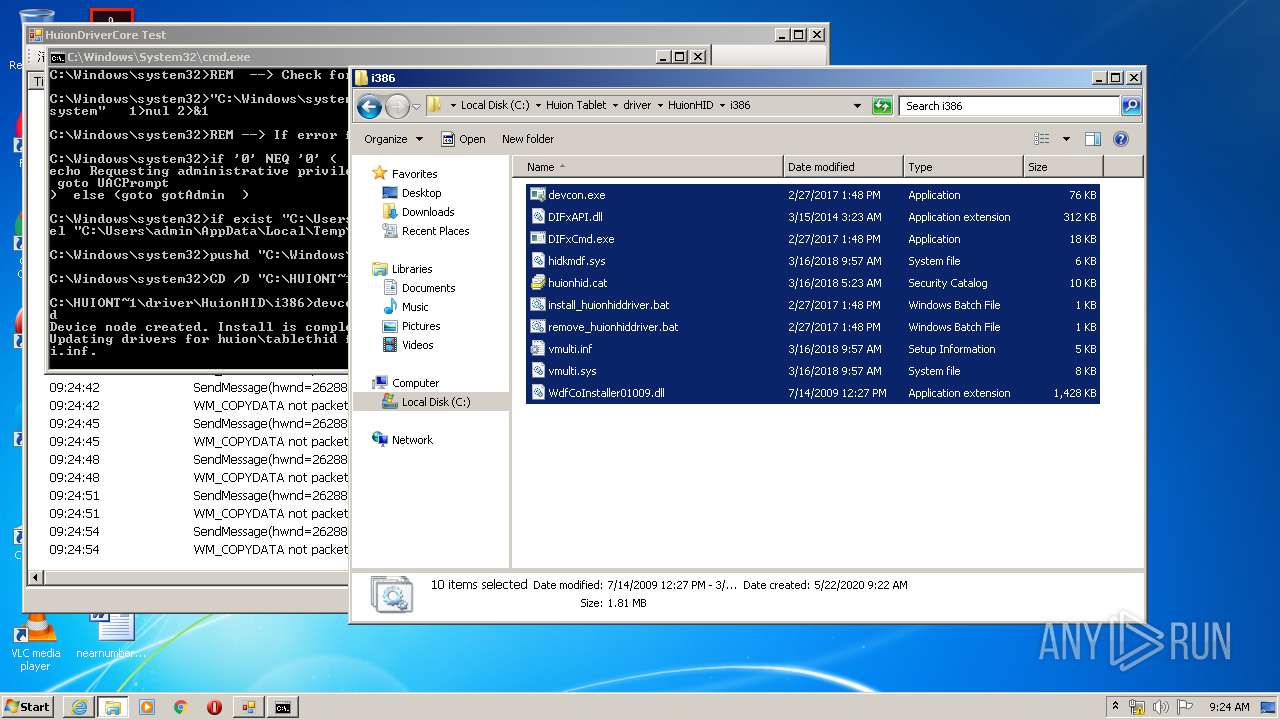Expand the address bar history dropdown
The width and height of the screenshot is (1280, 720).
click(x=857, y=106)
